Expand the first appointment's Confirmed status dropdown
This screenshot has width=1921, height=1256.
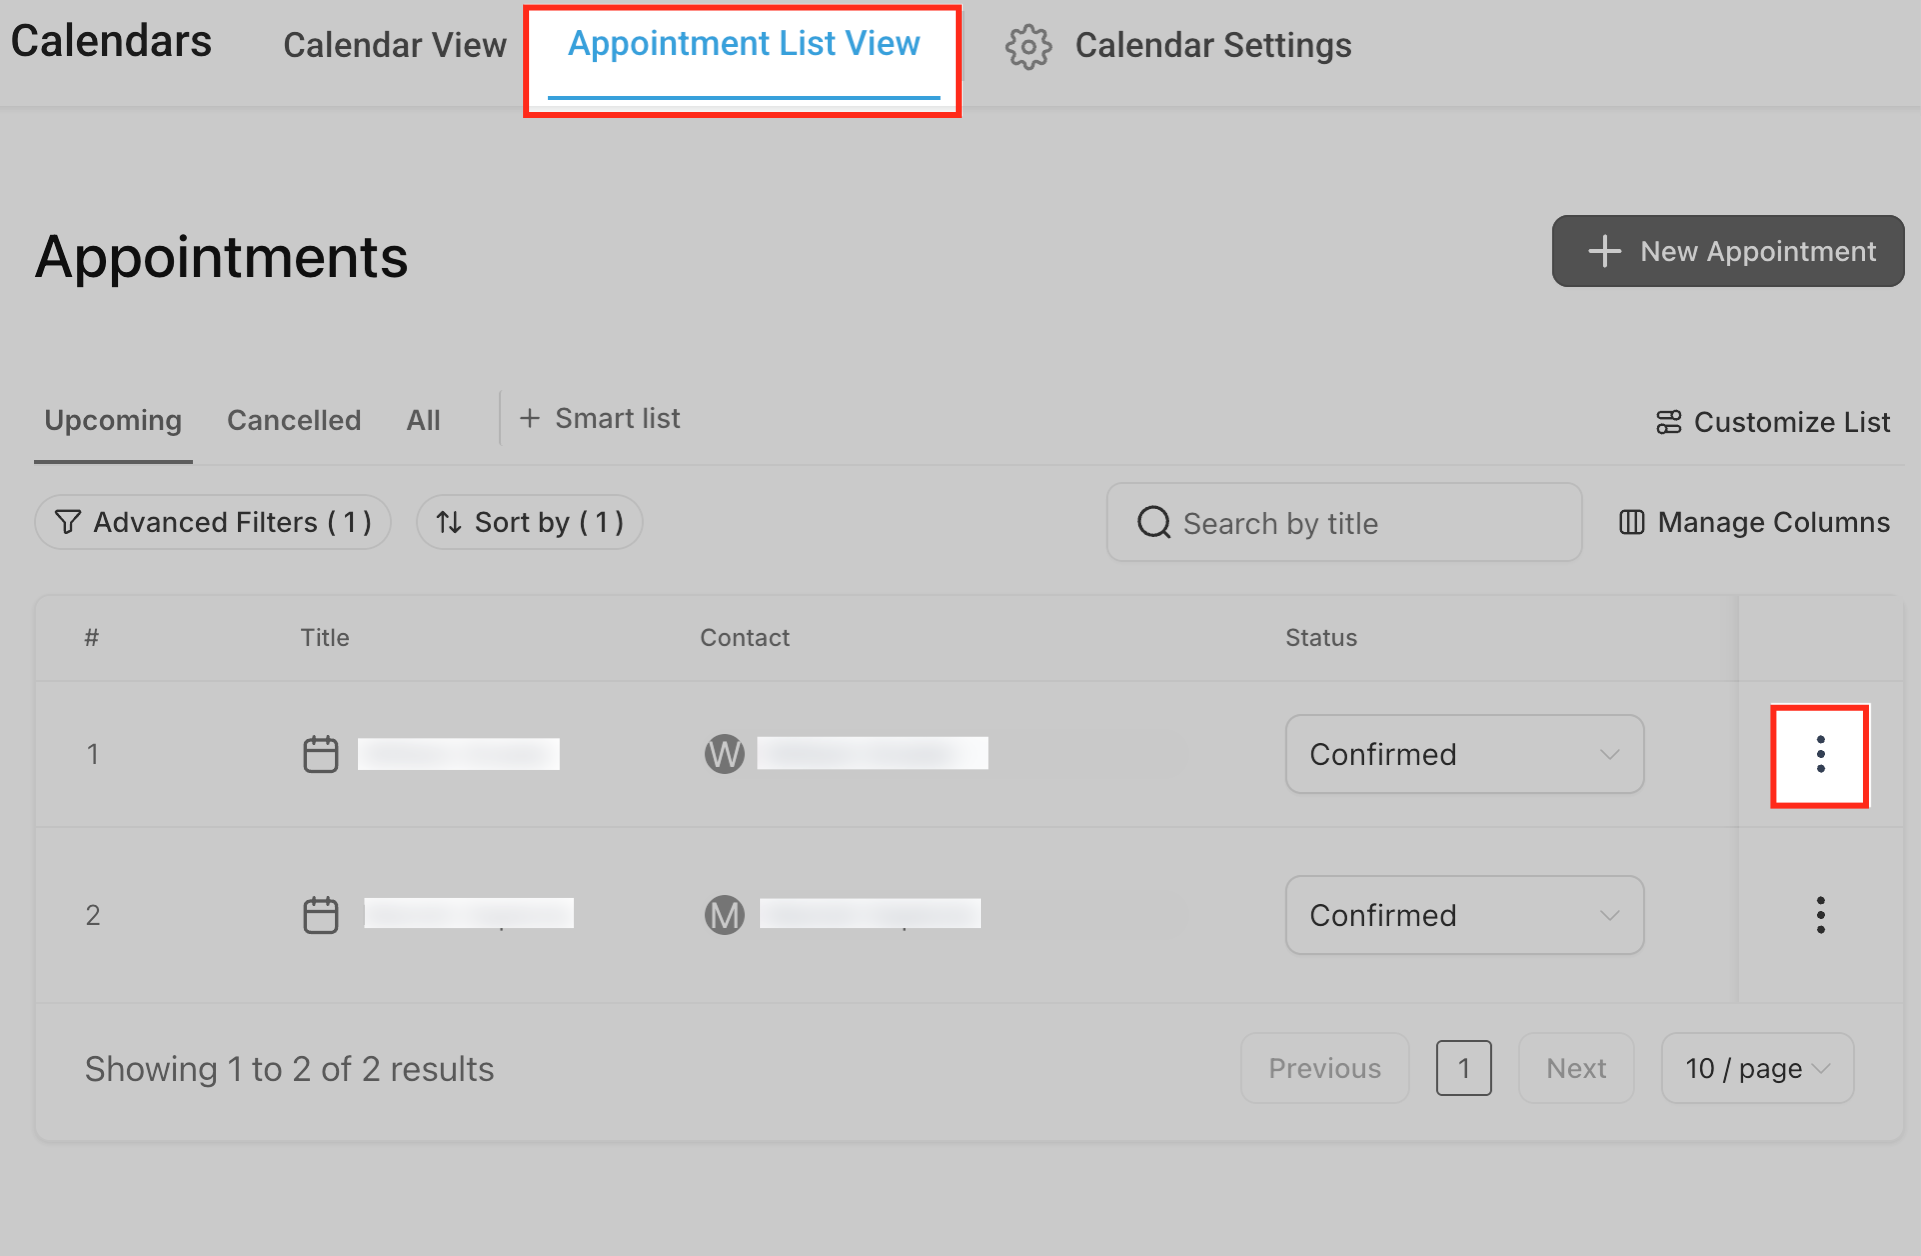[x=1464, y=754]
